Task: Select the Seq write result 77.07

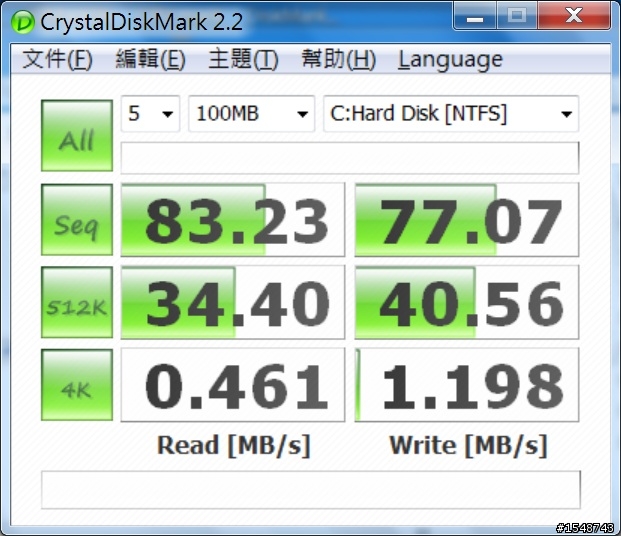Action: tap(467, 219)
